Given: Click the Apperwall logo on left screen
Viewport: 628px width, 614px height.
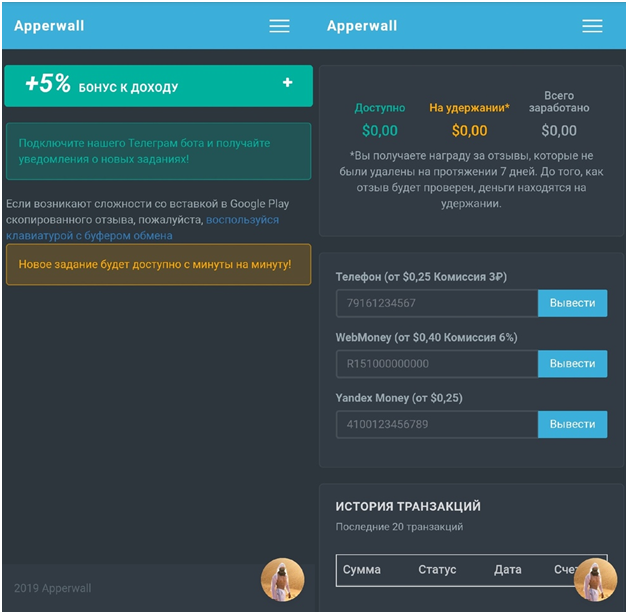Looking at the screenshot, I should click(49, 26).
